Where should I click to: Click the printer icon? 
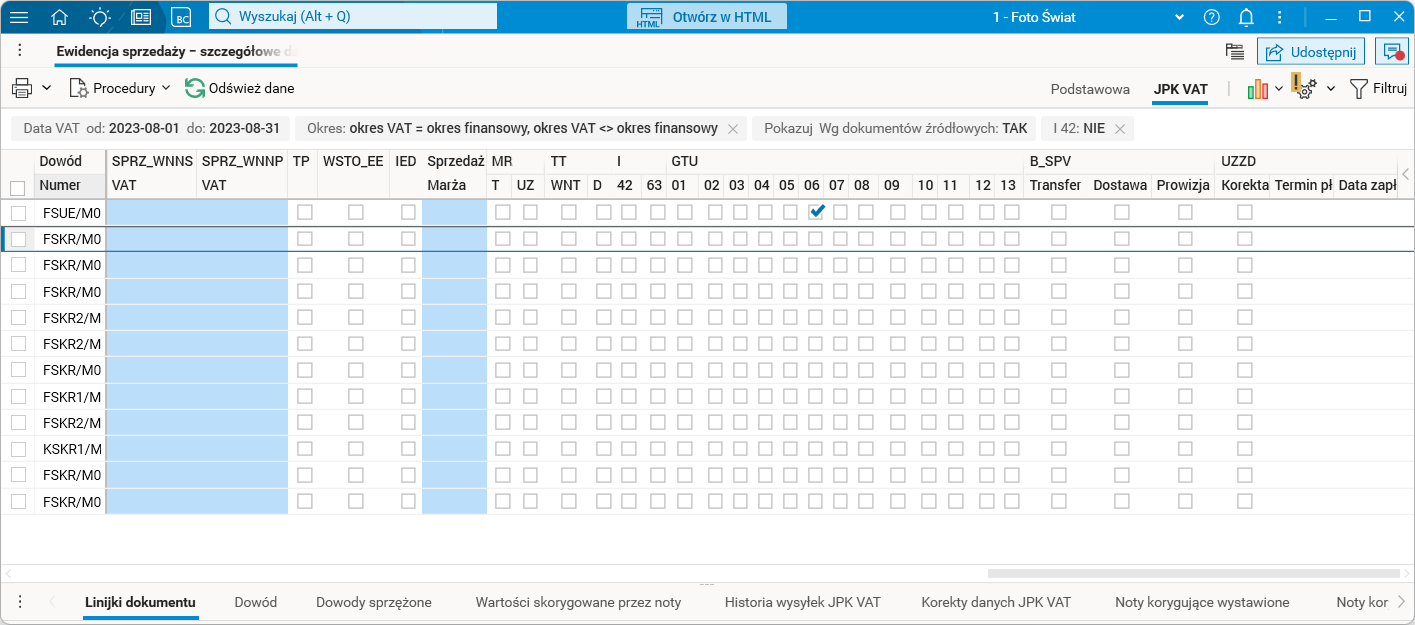tap(22, 88)
